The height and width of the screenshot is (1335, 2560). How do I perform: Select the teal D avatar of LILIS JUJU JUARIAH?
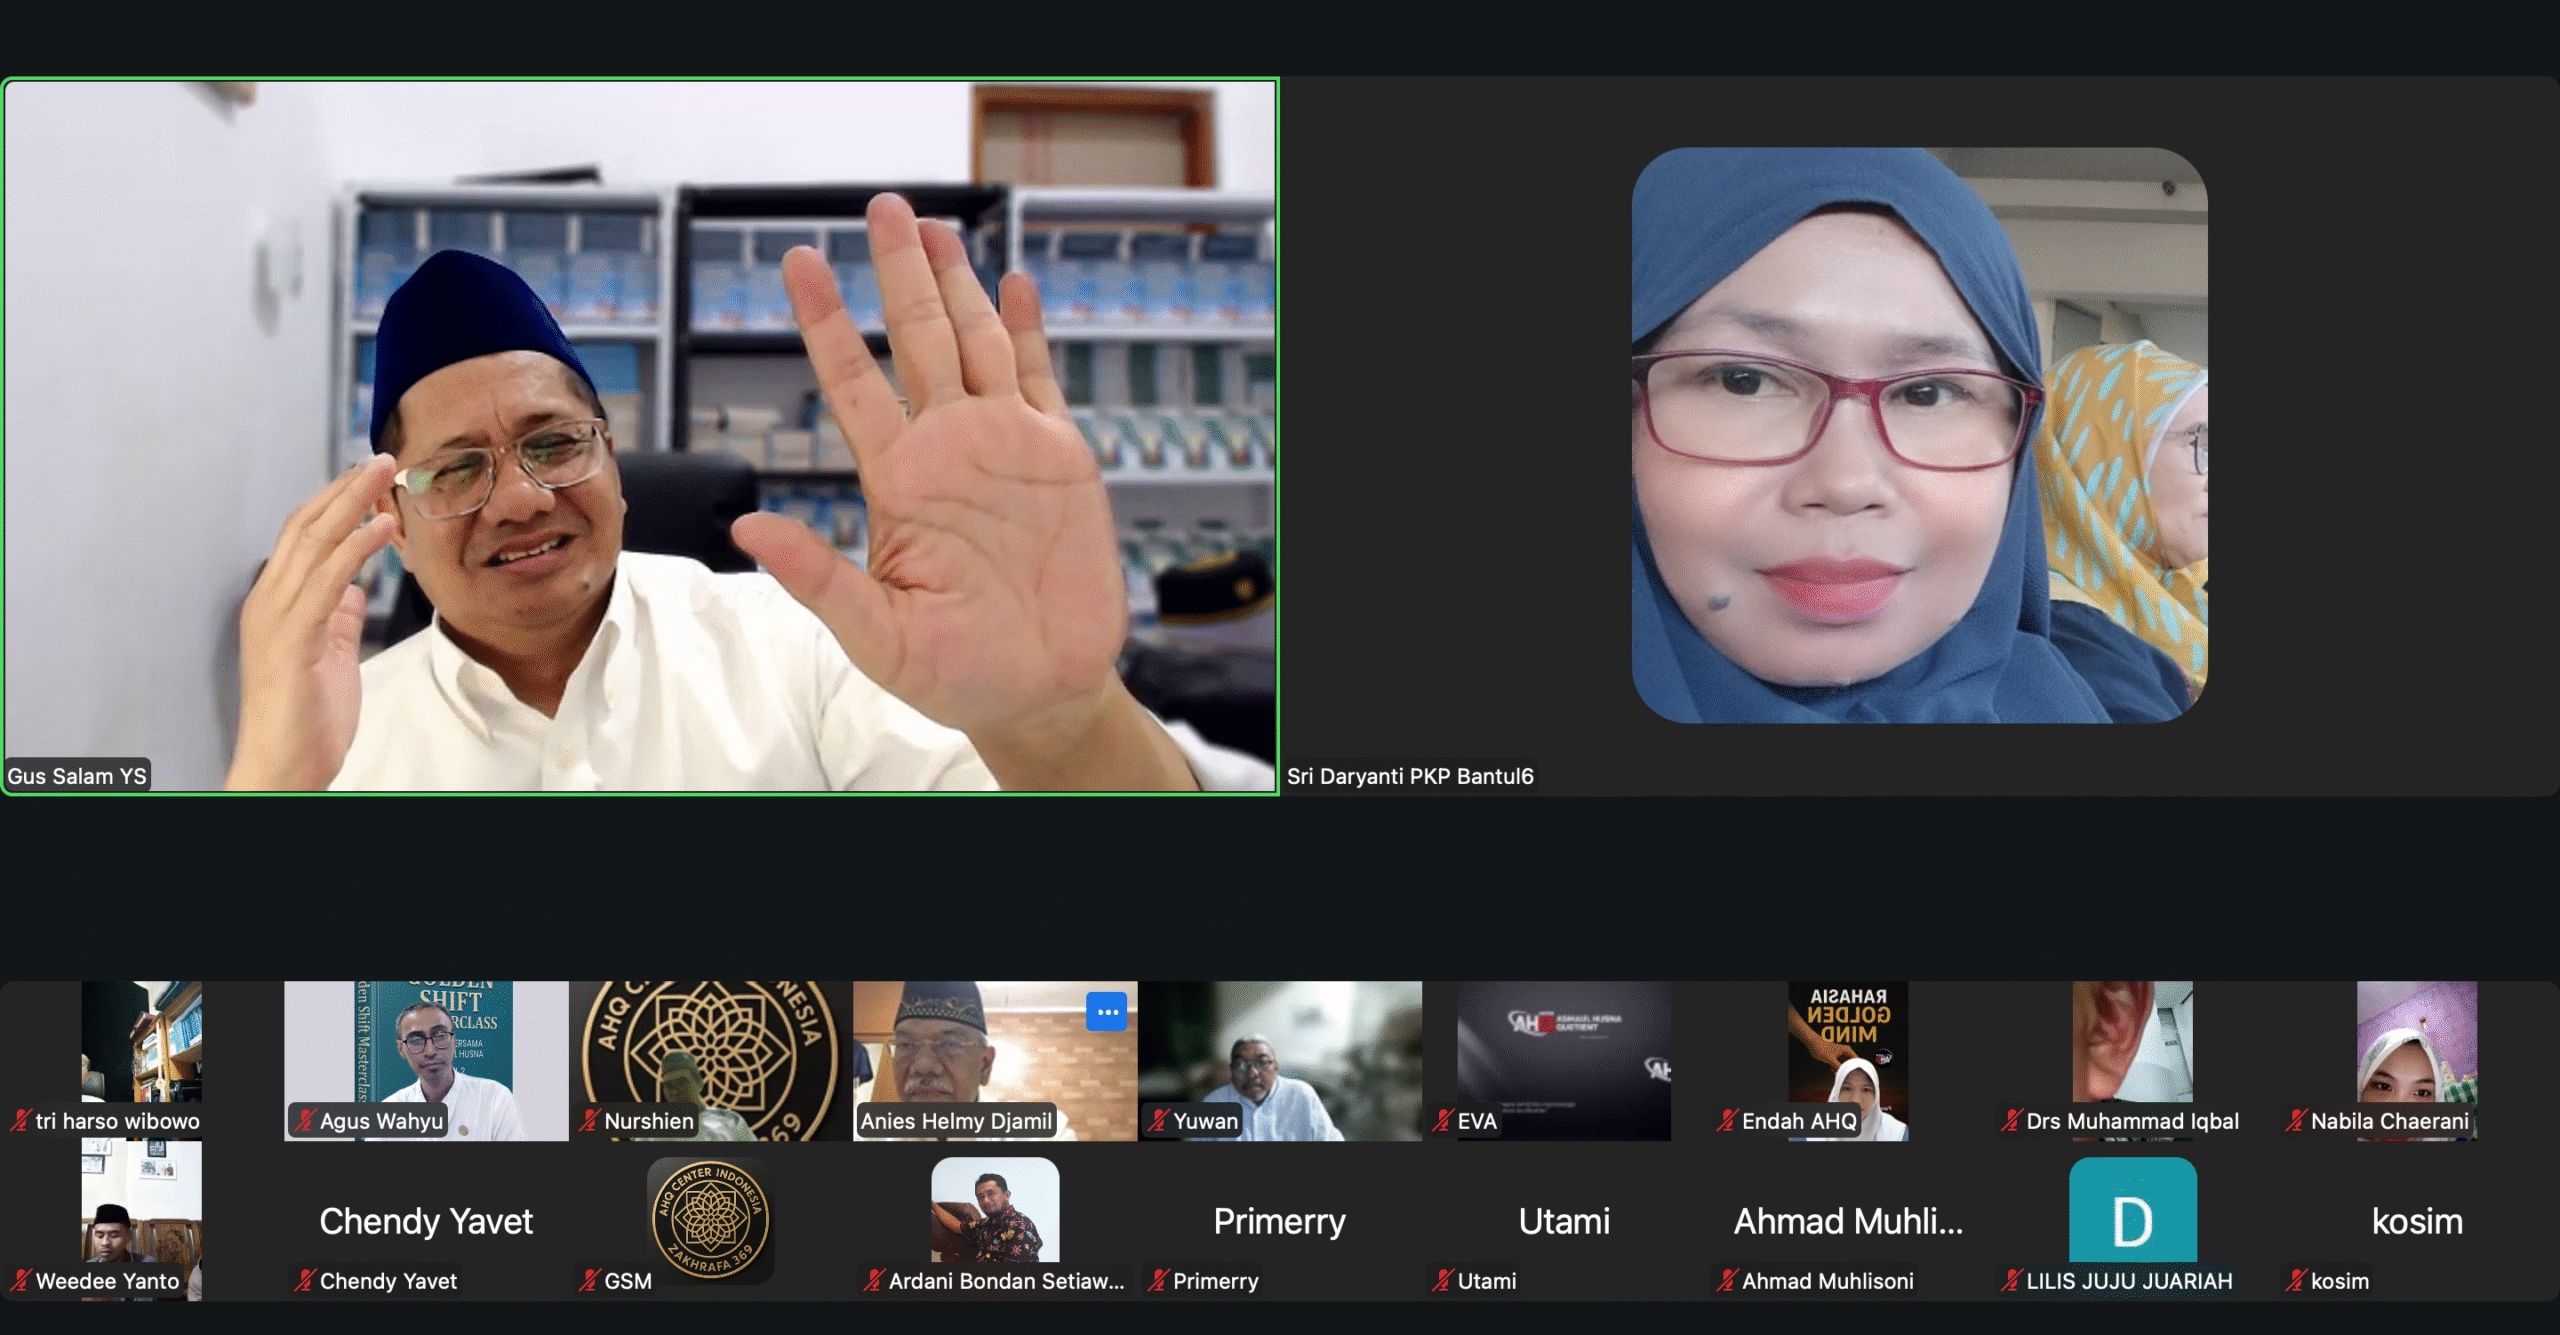click(x=2132, y=1210)
